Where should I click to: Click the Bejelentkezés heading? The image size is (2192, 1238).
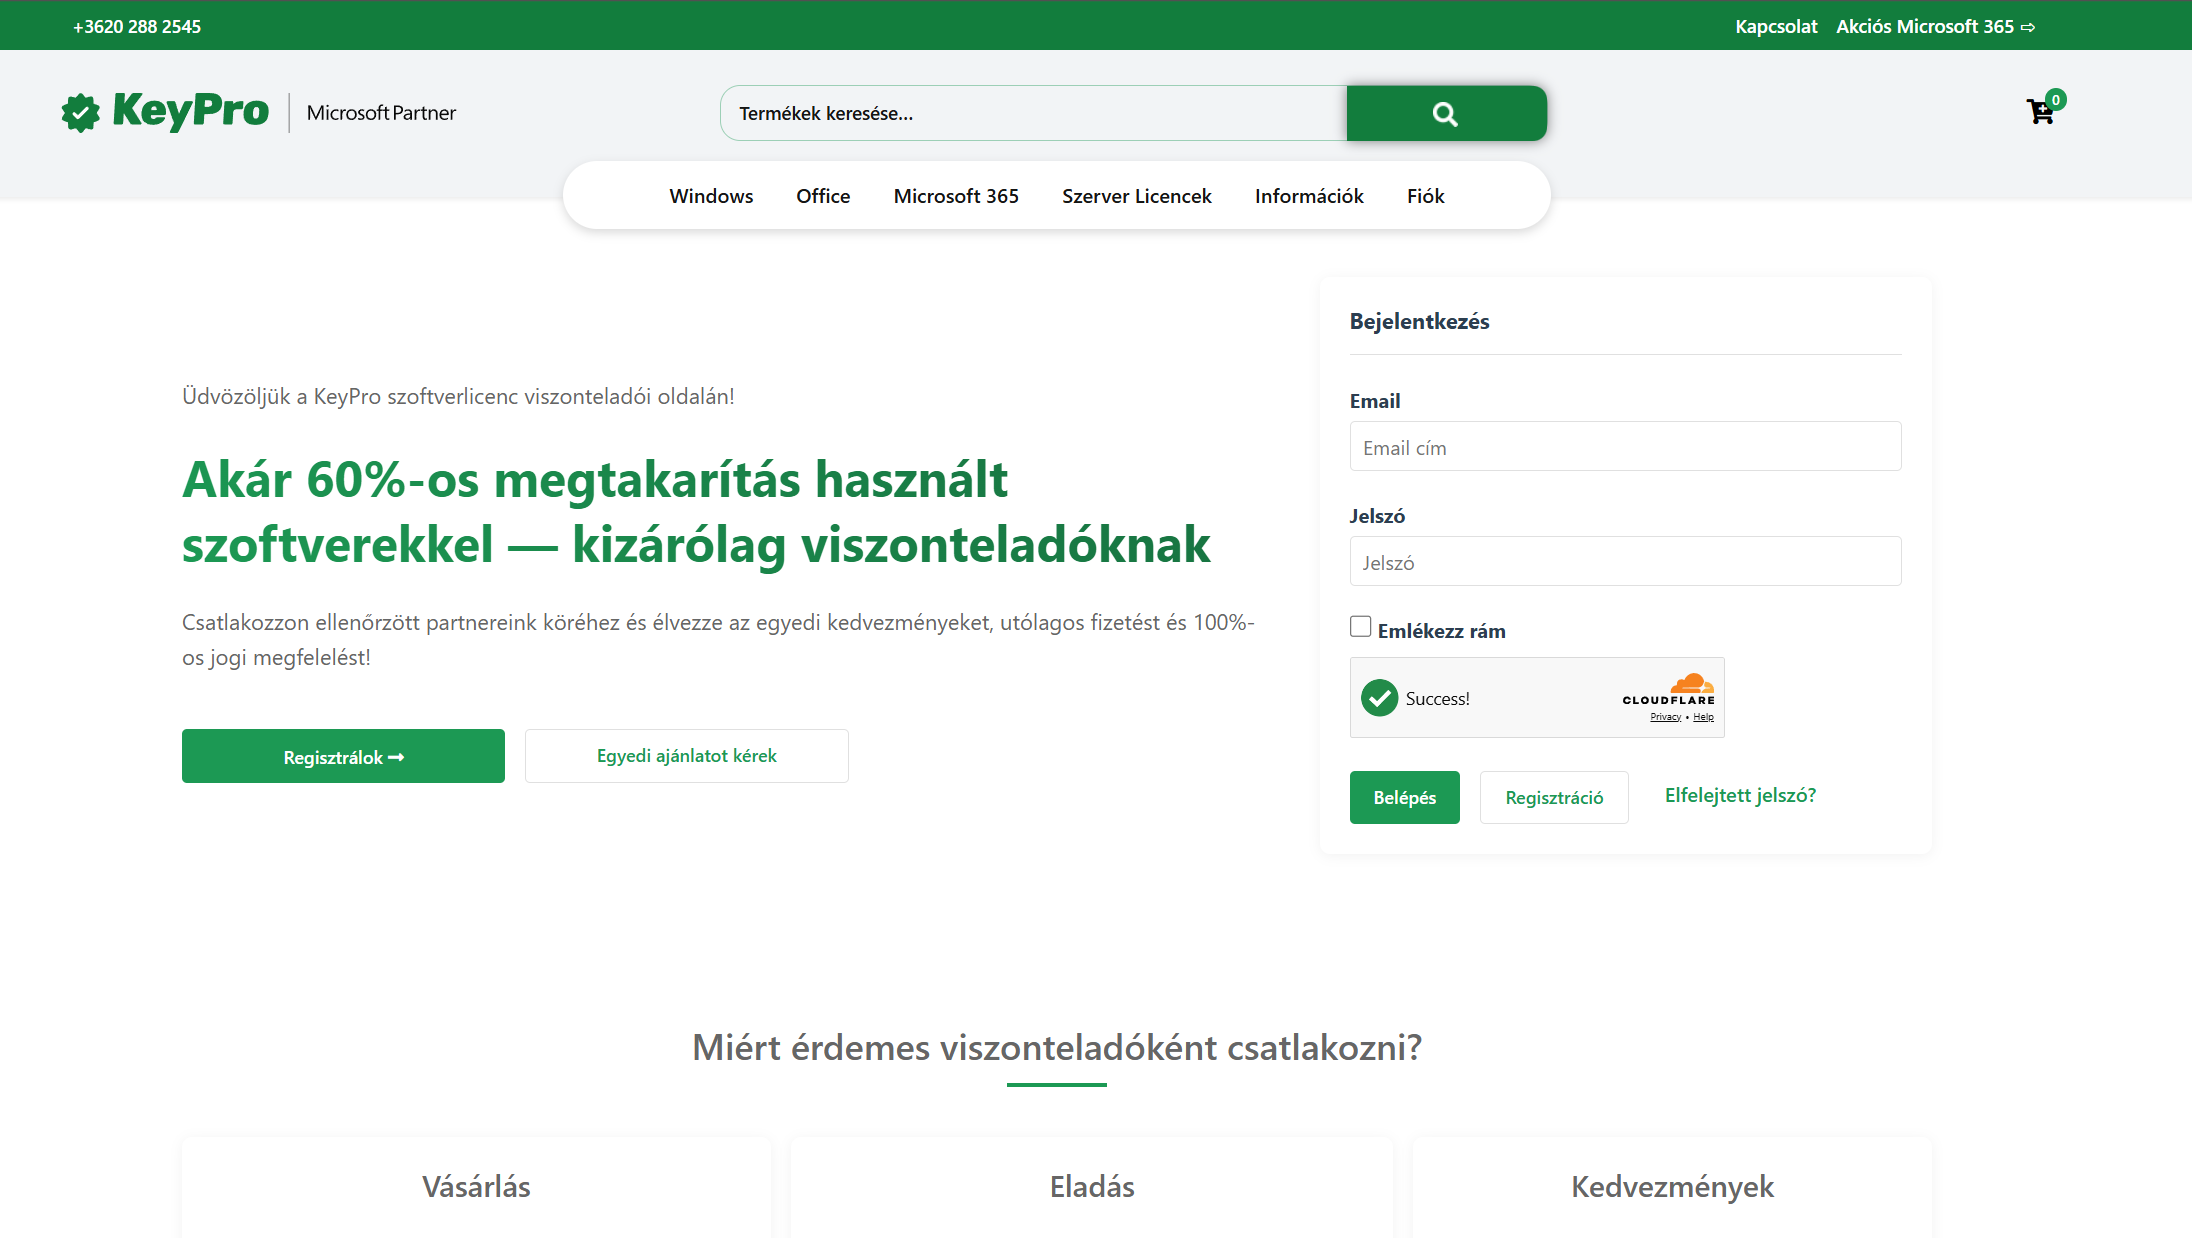click(x=1419, y=321)
